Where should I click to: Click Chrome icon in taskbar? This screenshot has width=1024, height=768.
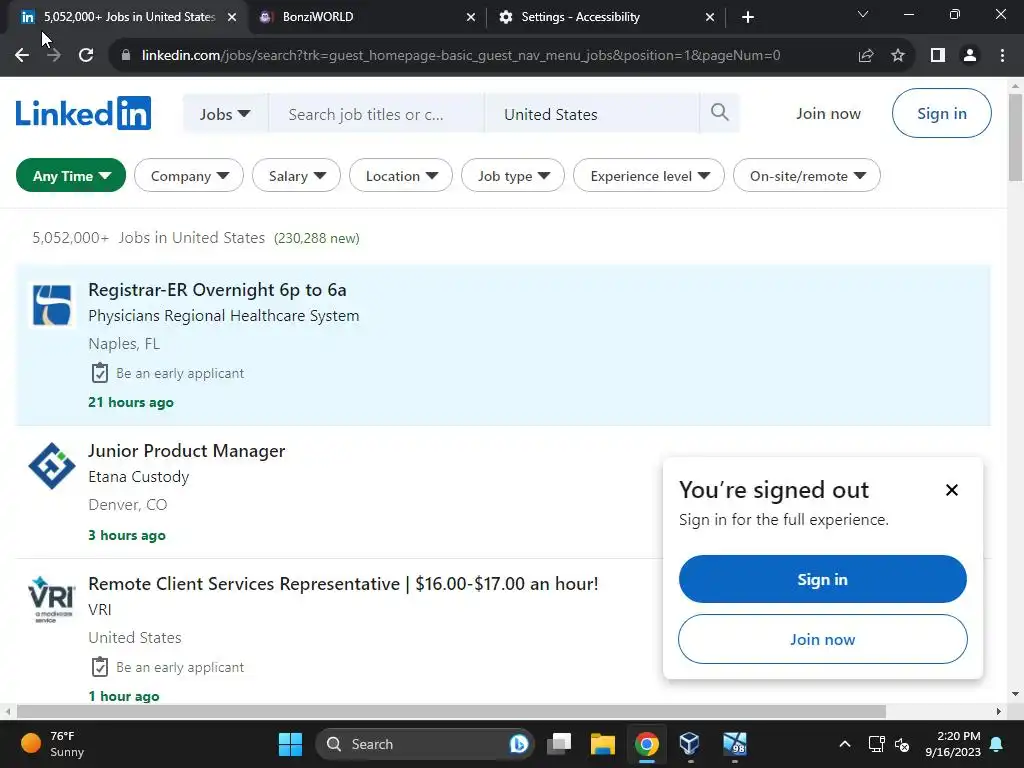(647, 744)
